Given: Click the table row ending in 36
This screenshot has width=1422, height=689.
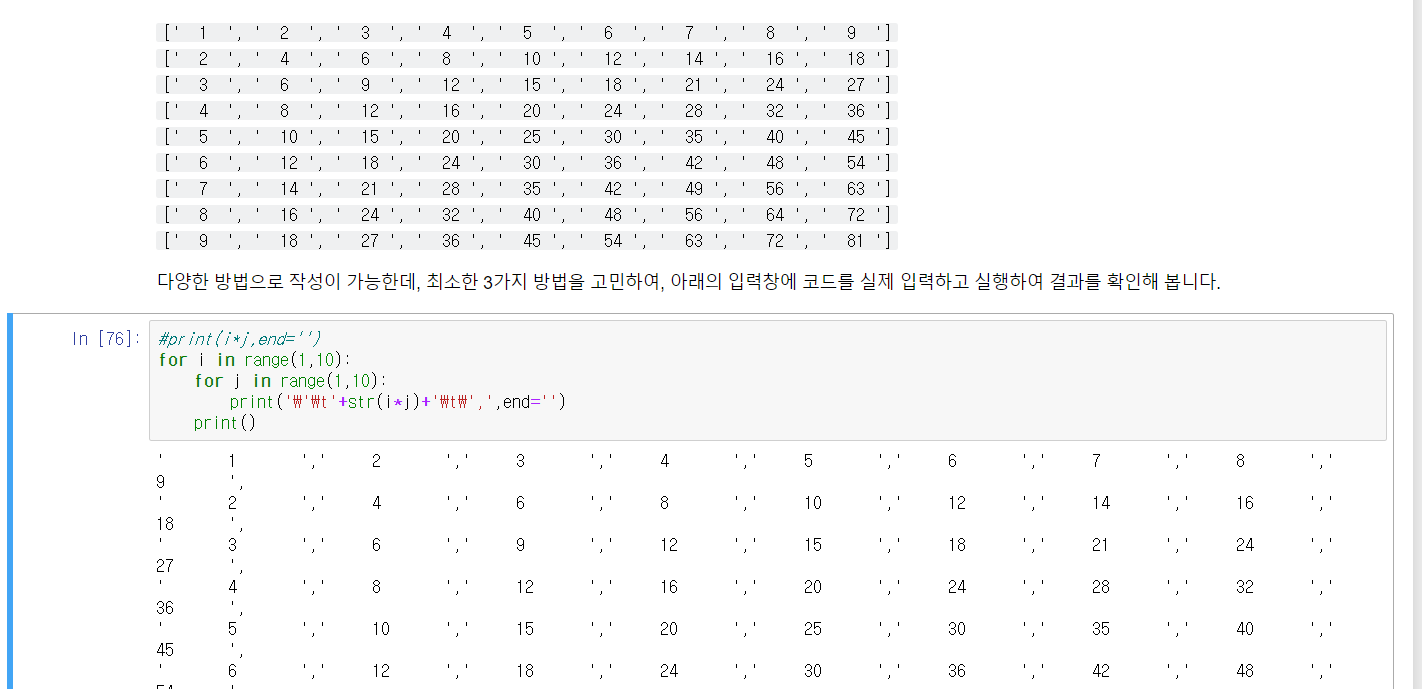Looking at the screenshot, I should (527, 111).
